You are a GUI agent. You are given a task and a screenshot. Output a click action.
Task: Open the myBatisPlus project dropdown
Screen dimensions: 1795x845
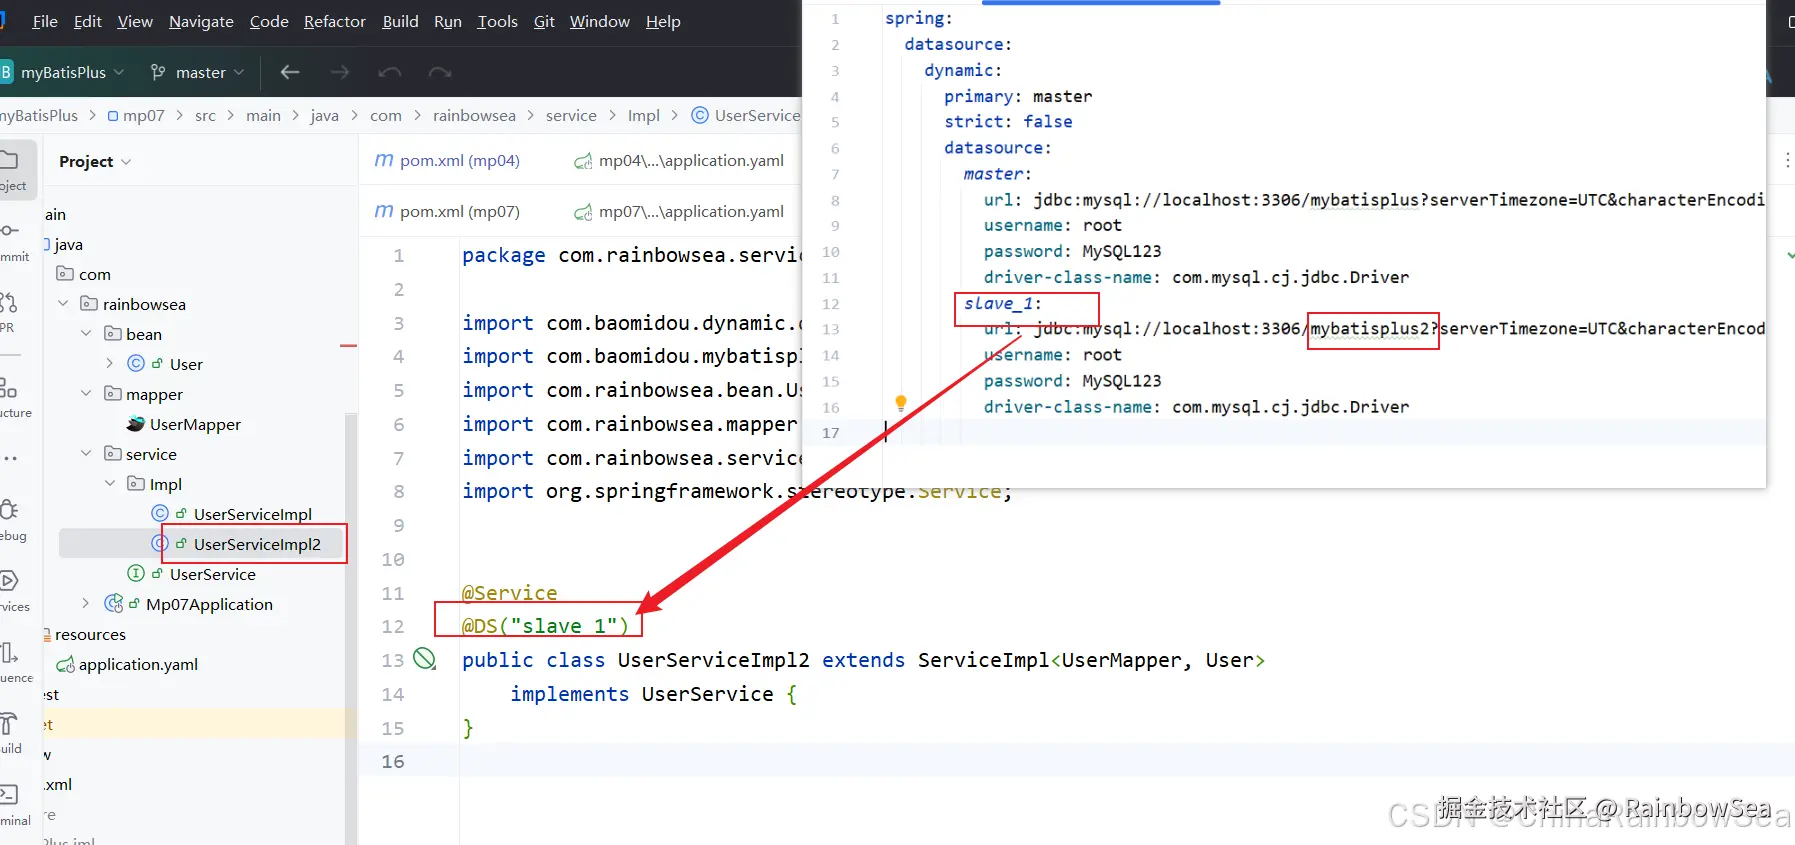pos(64,72)
